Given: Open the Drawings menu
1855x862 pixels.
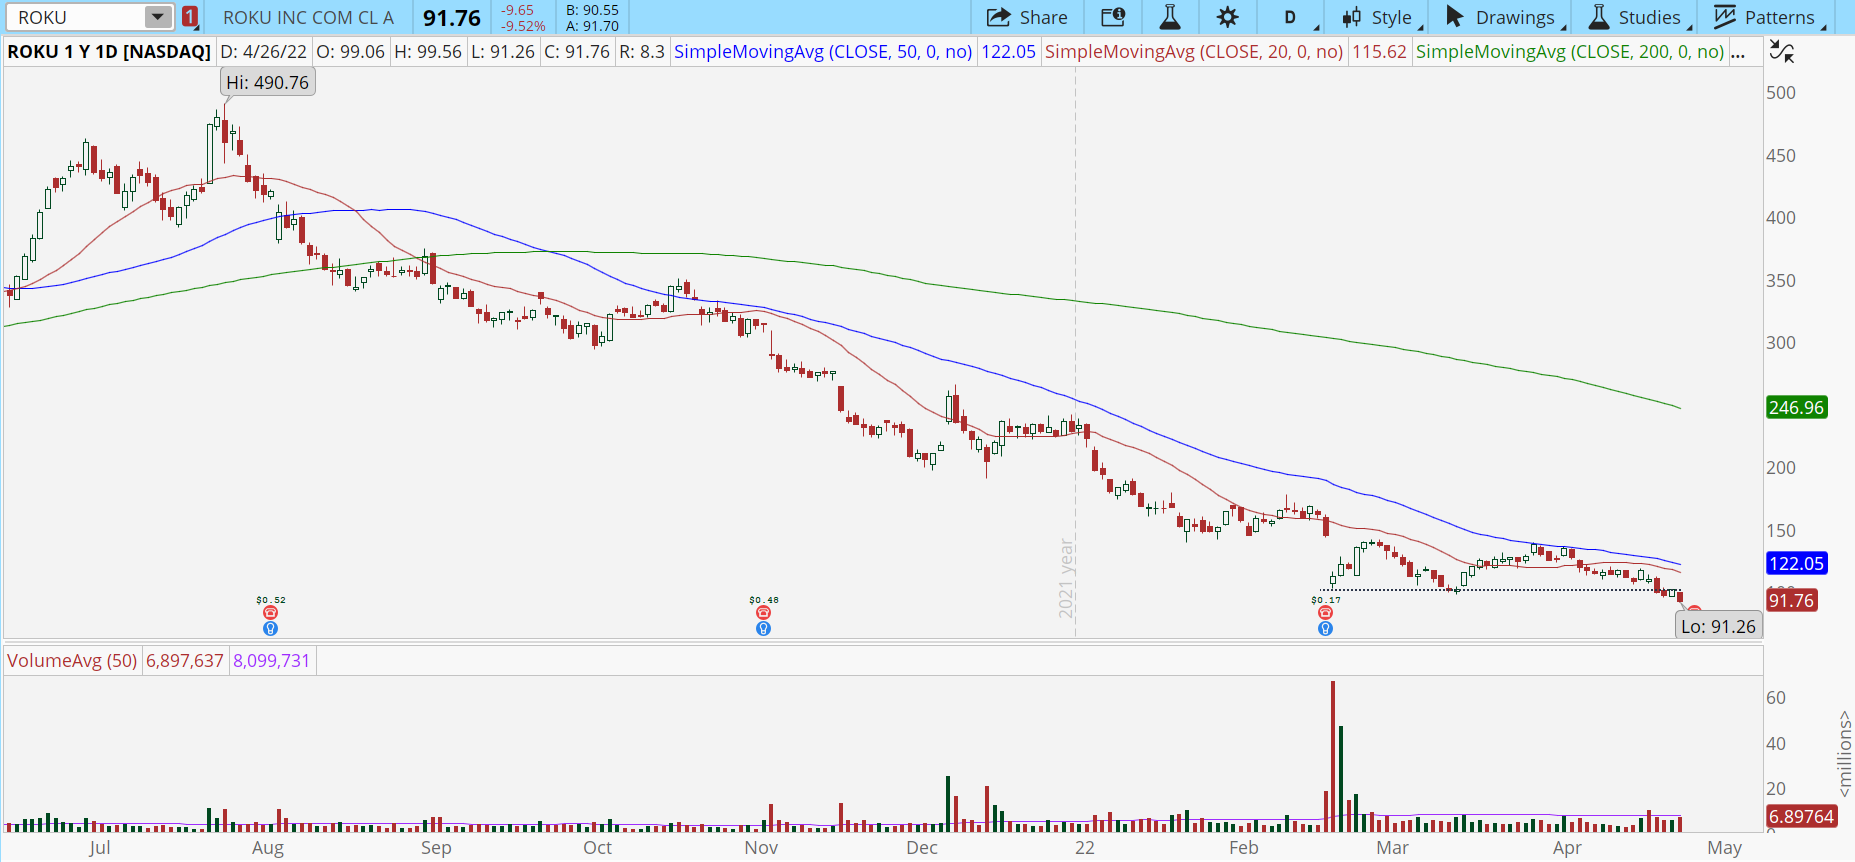Looking at the screenshot, I should [1502, 17].
